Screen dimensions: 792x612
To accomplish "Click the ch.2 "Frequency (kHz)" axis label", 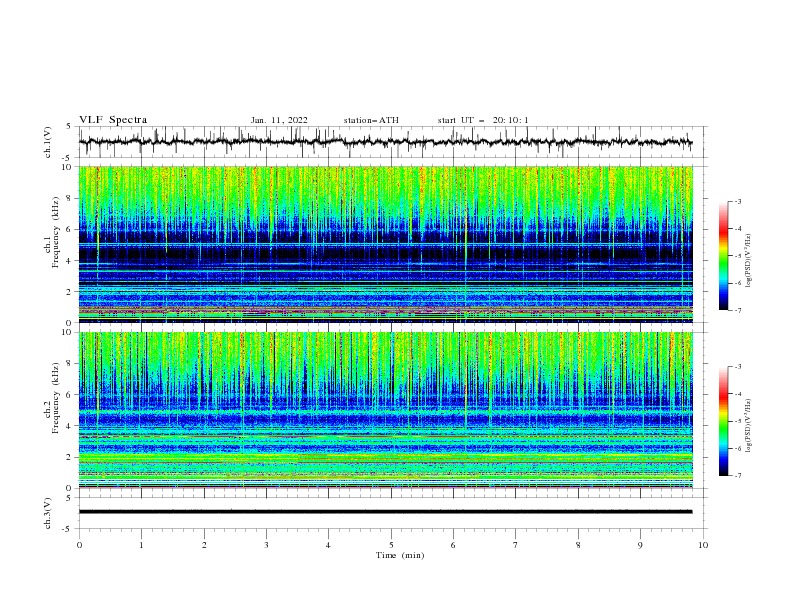I will 55,398.
